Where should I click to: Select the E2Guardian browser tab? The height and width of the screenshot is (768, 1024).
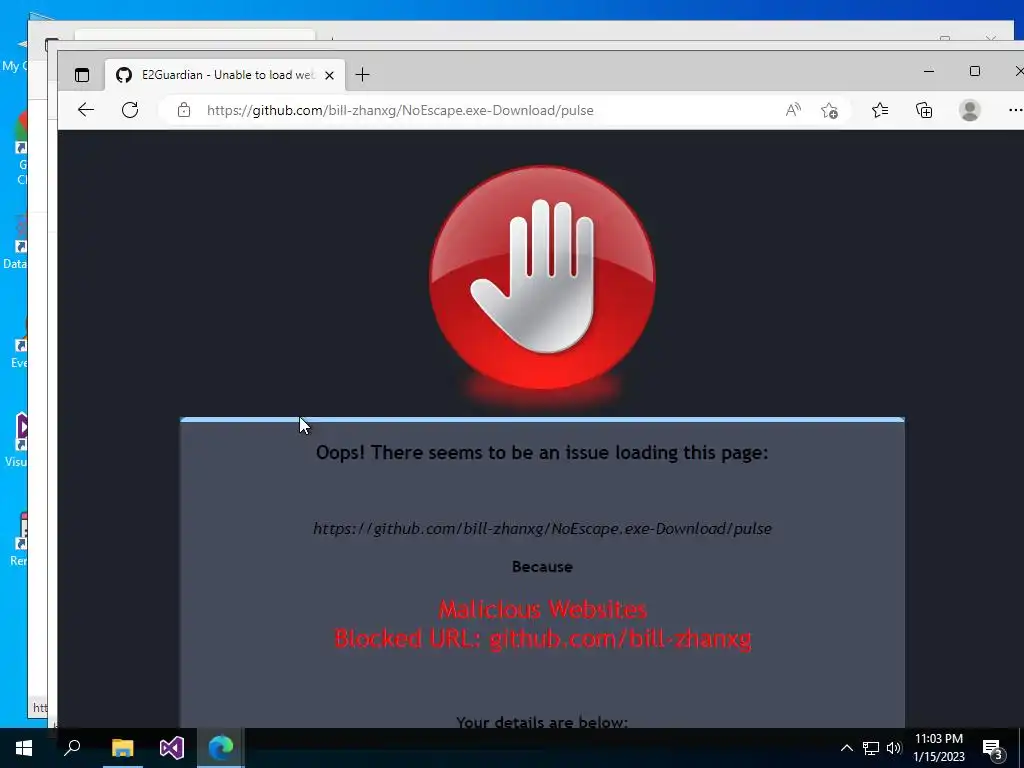[x=225, y=75]
